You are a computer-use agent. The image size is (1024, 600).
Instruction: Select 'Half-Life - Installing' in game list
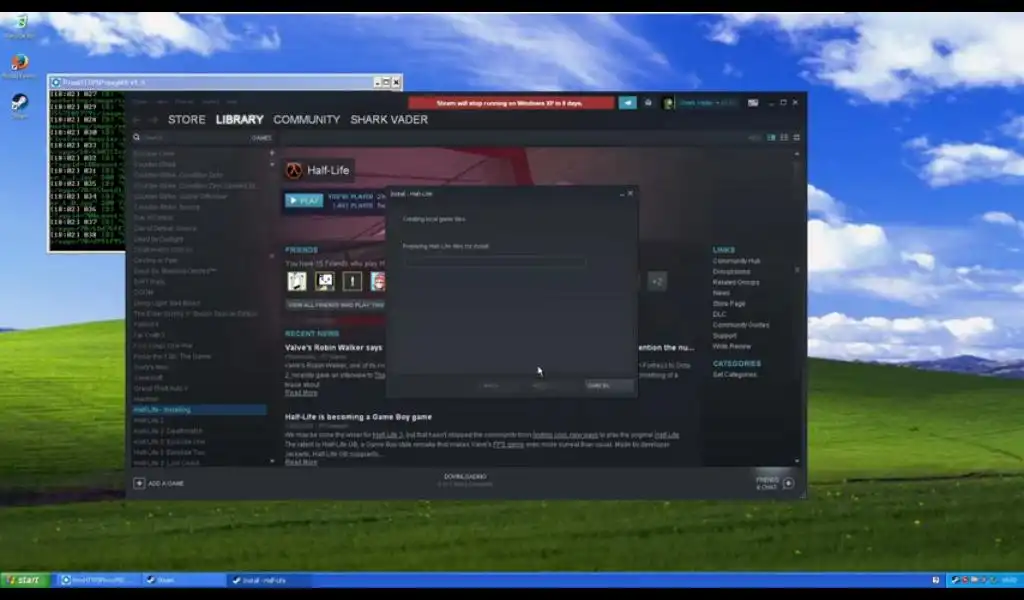tap(199, 409)
